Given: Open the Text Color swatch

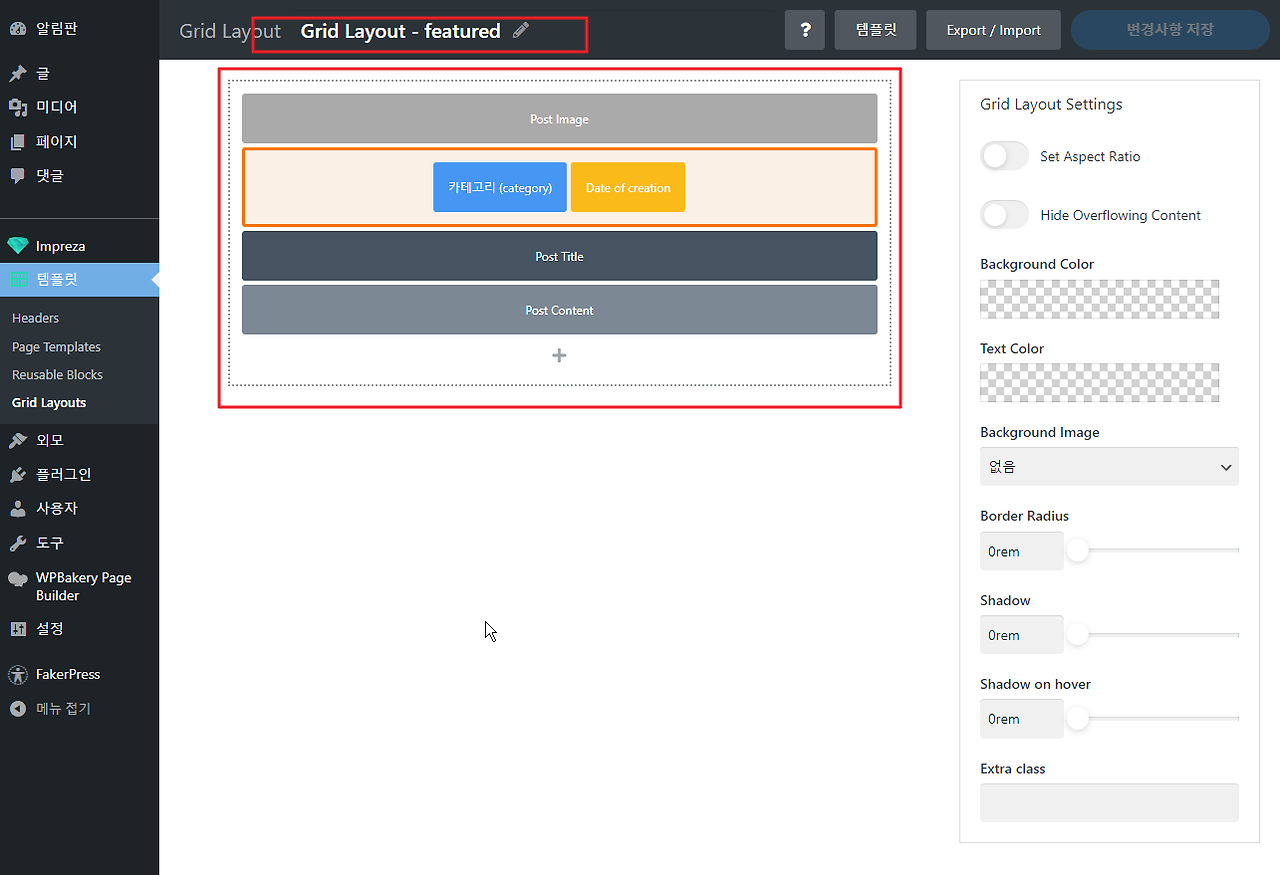Looking at the screenshot, I should [1100, 383].
